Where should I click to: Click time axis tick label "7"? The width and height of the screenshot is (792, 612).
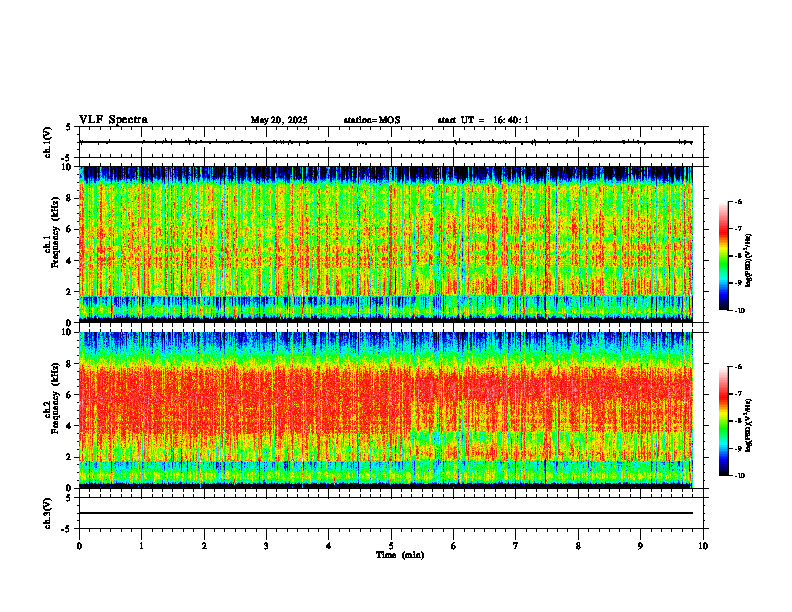coord(516,546)
